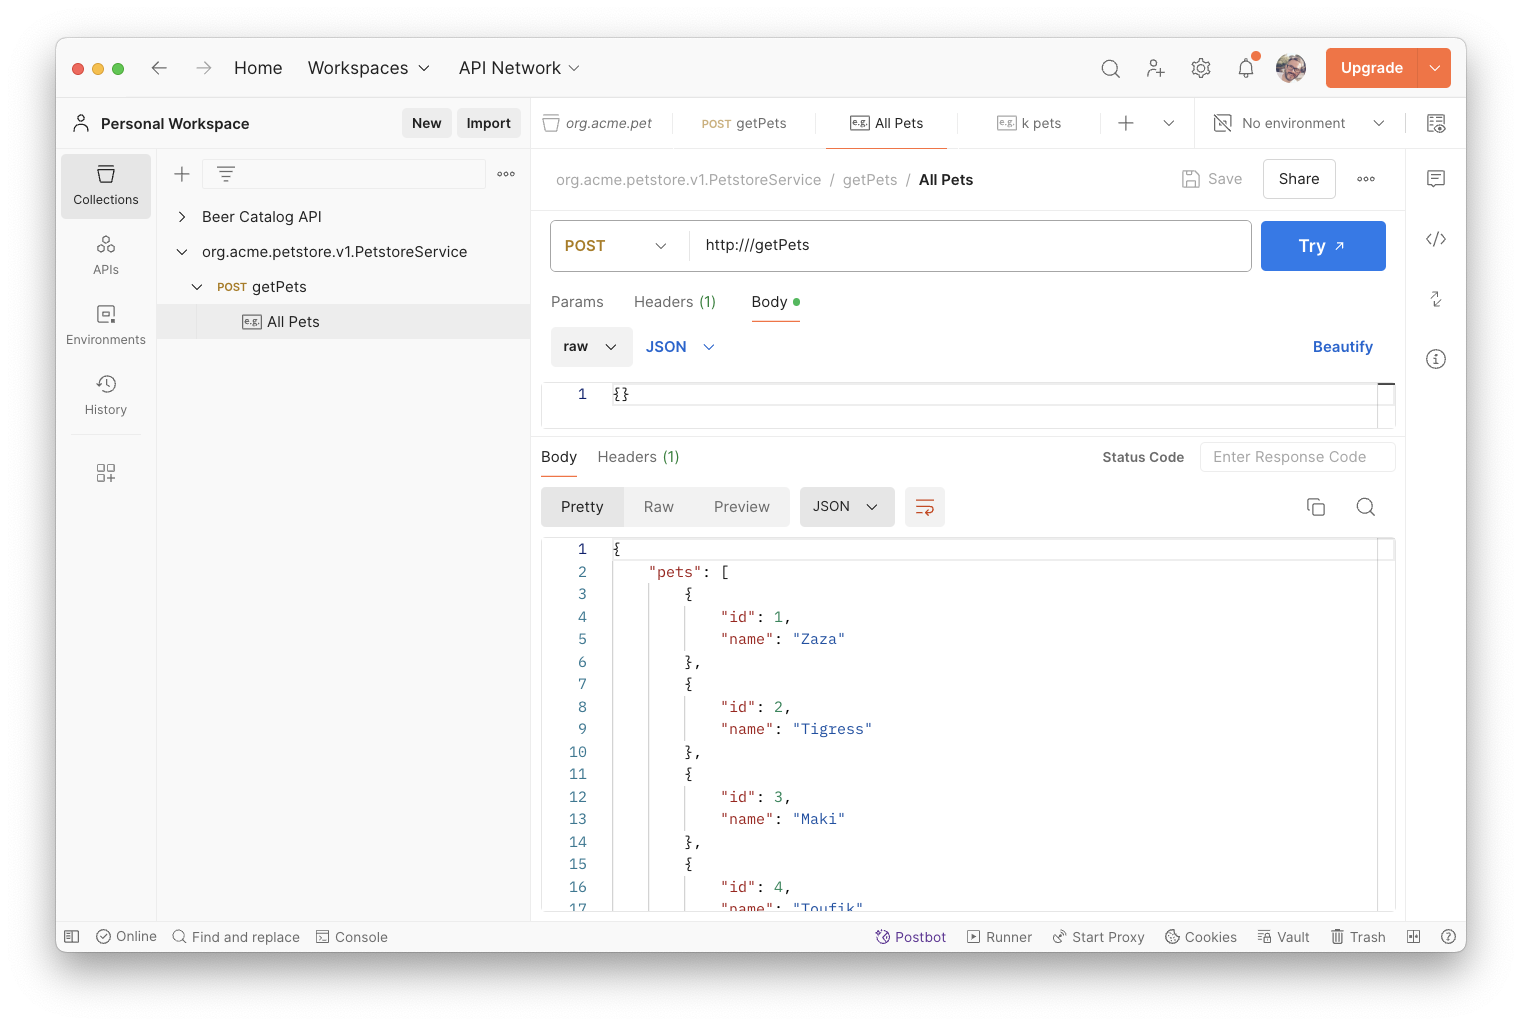Viewport: 1522px width, 1026px height.
Task: Click the blue Try button
Action: [1322, 246]
